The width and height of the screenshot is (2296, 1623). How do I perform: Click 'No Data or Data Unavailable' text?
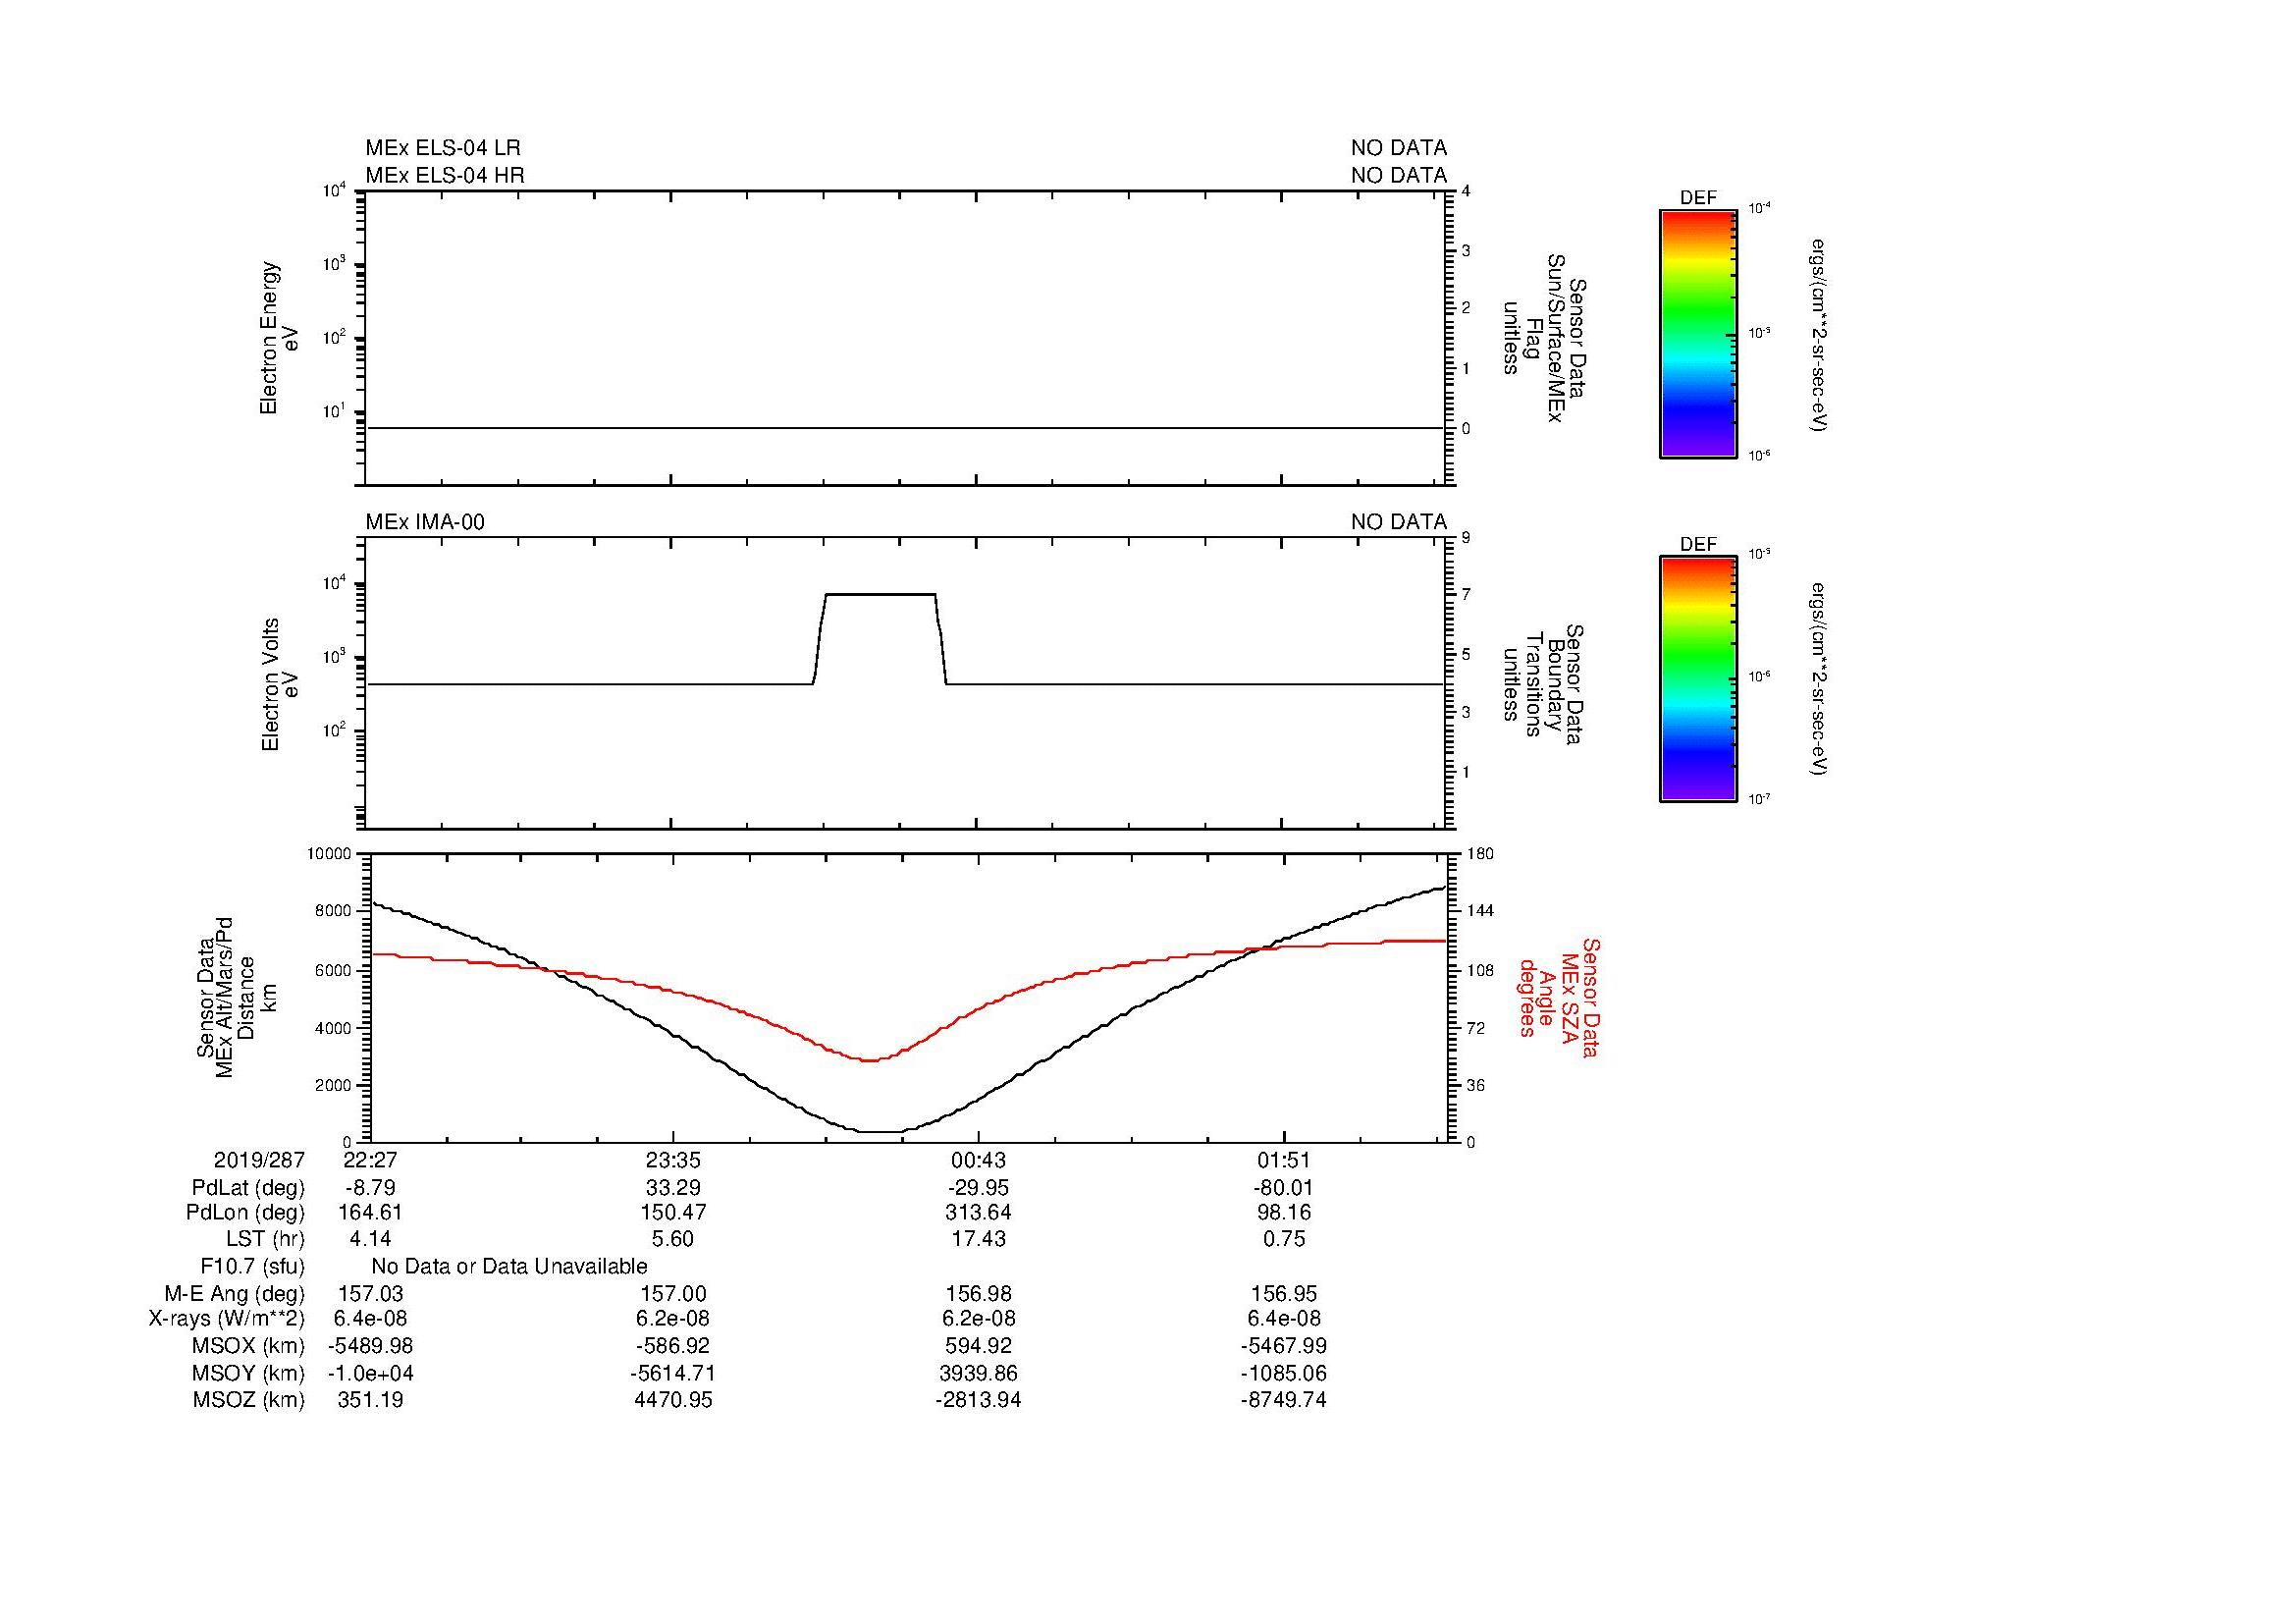(x=509, y=1267)
